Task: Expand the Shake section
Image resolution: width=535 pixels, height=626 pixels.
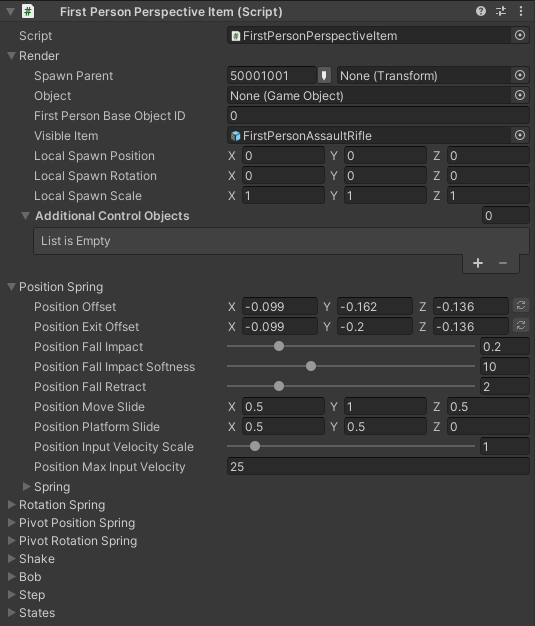Action: coord(12,559)
